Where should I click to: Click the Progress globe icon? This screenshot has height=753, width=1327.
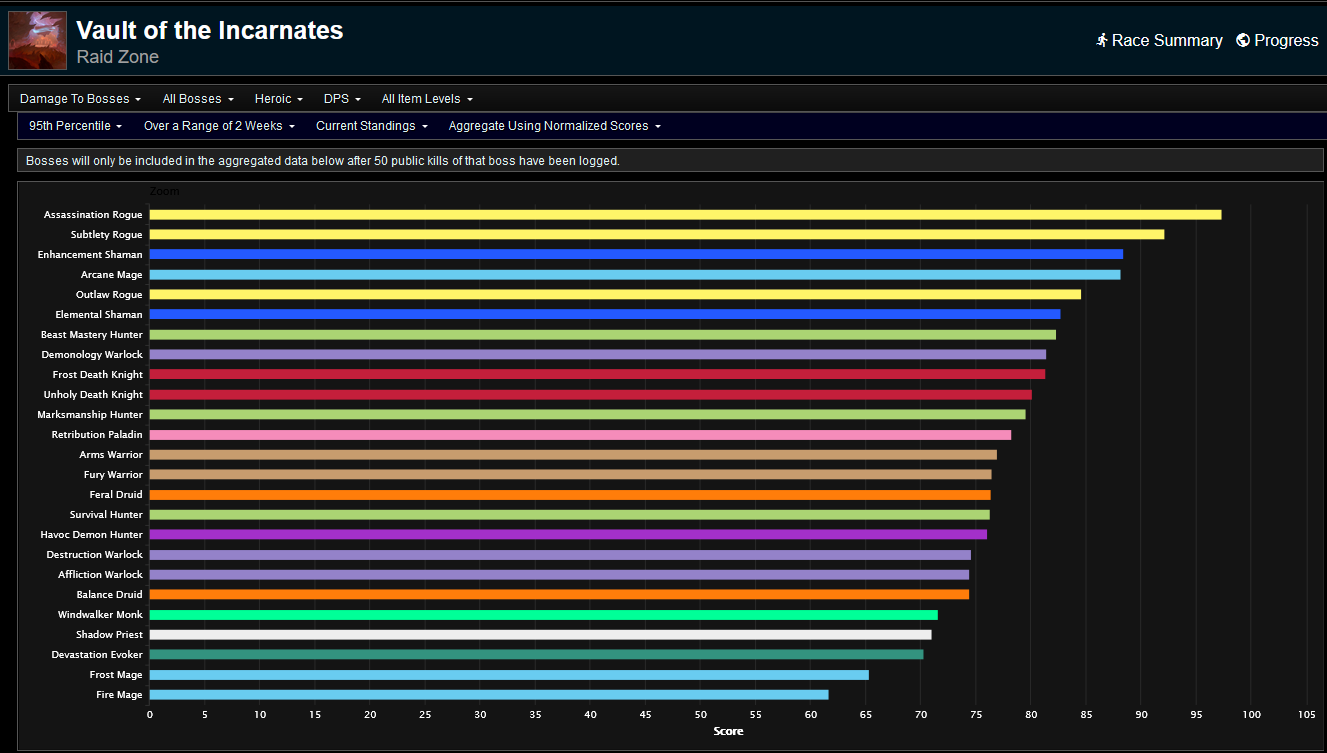(1243, 40)
